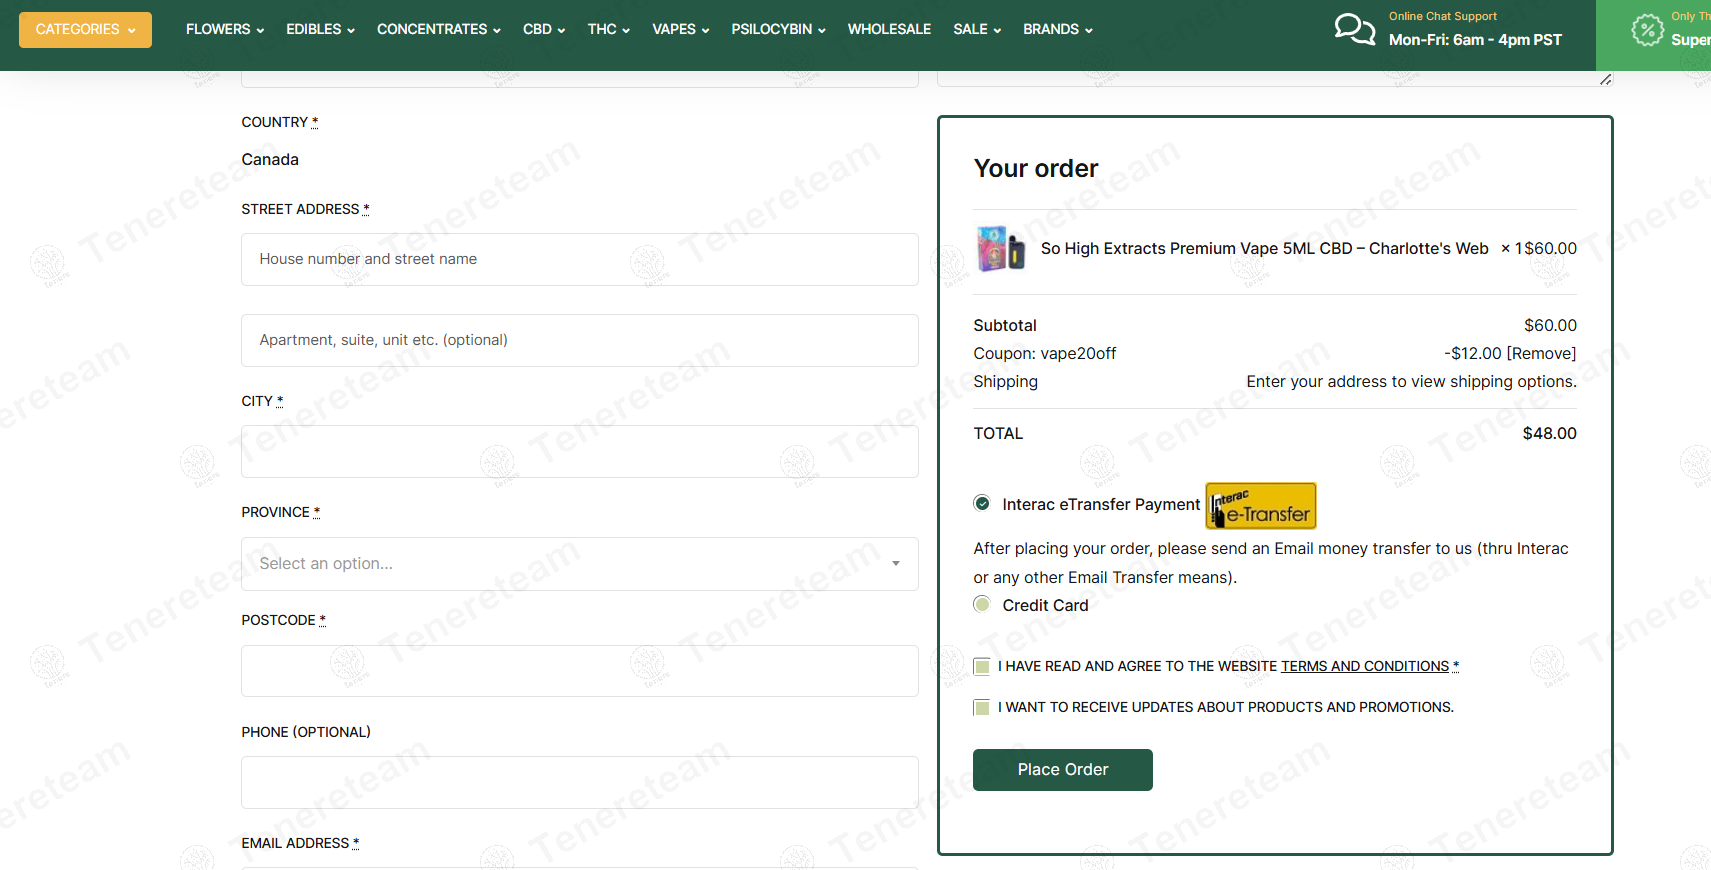The image size is (1711, 870).
Task: Open the Province select dropdown
Action: click(x=580, y=564)
